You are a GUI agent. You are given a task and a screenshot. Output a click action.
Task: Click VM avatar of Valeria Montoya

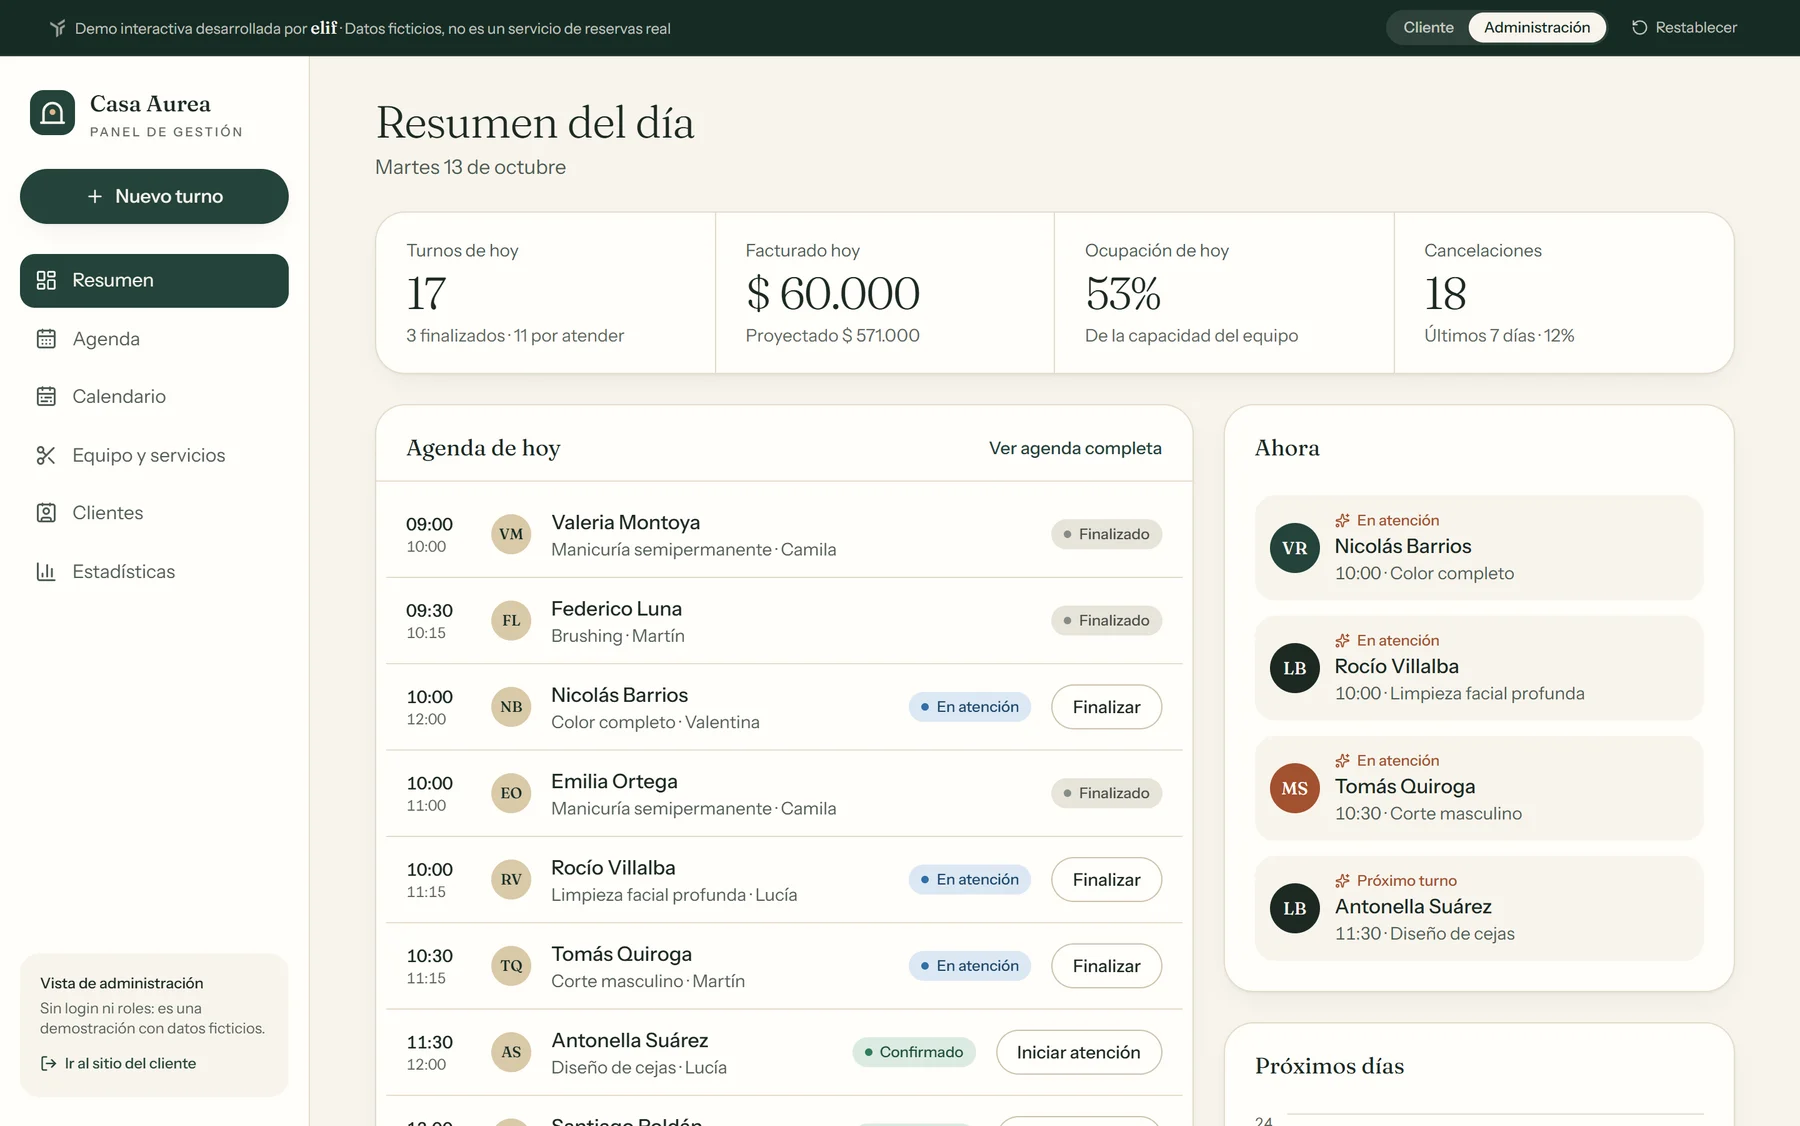pyautogui.click(x=511, y=534)
